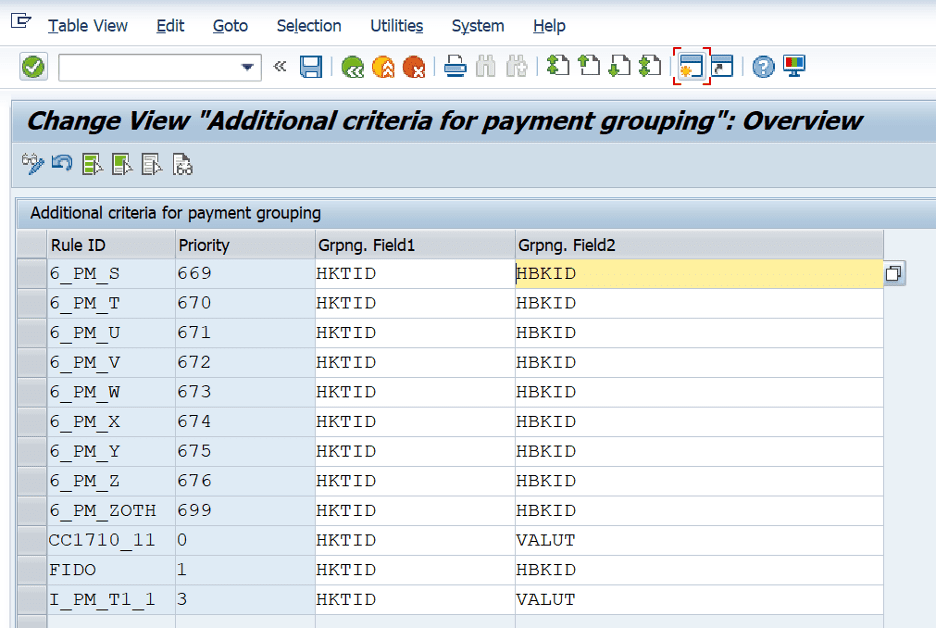
Task: Go to Last Page icon
Action: (x=649, y=66)
